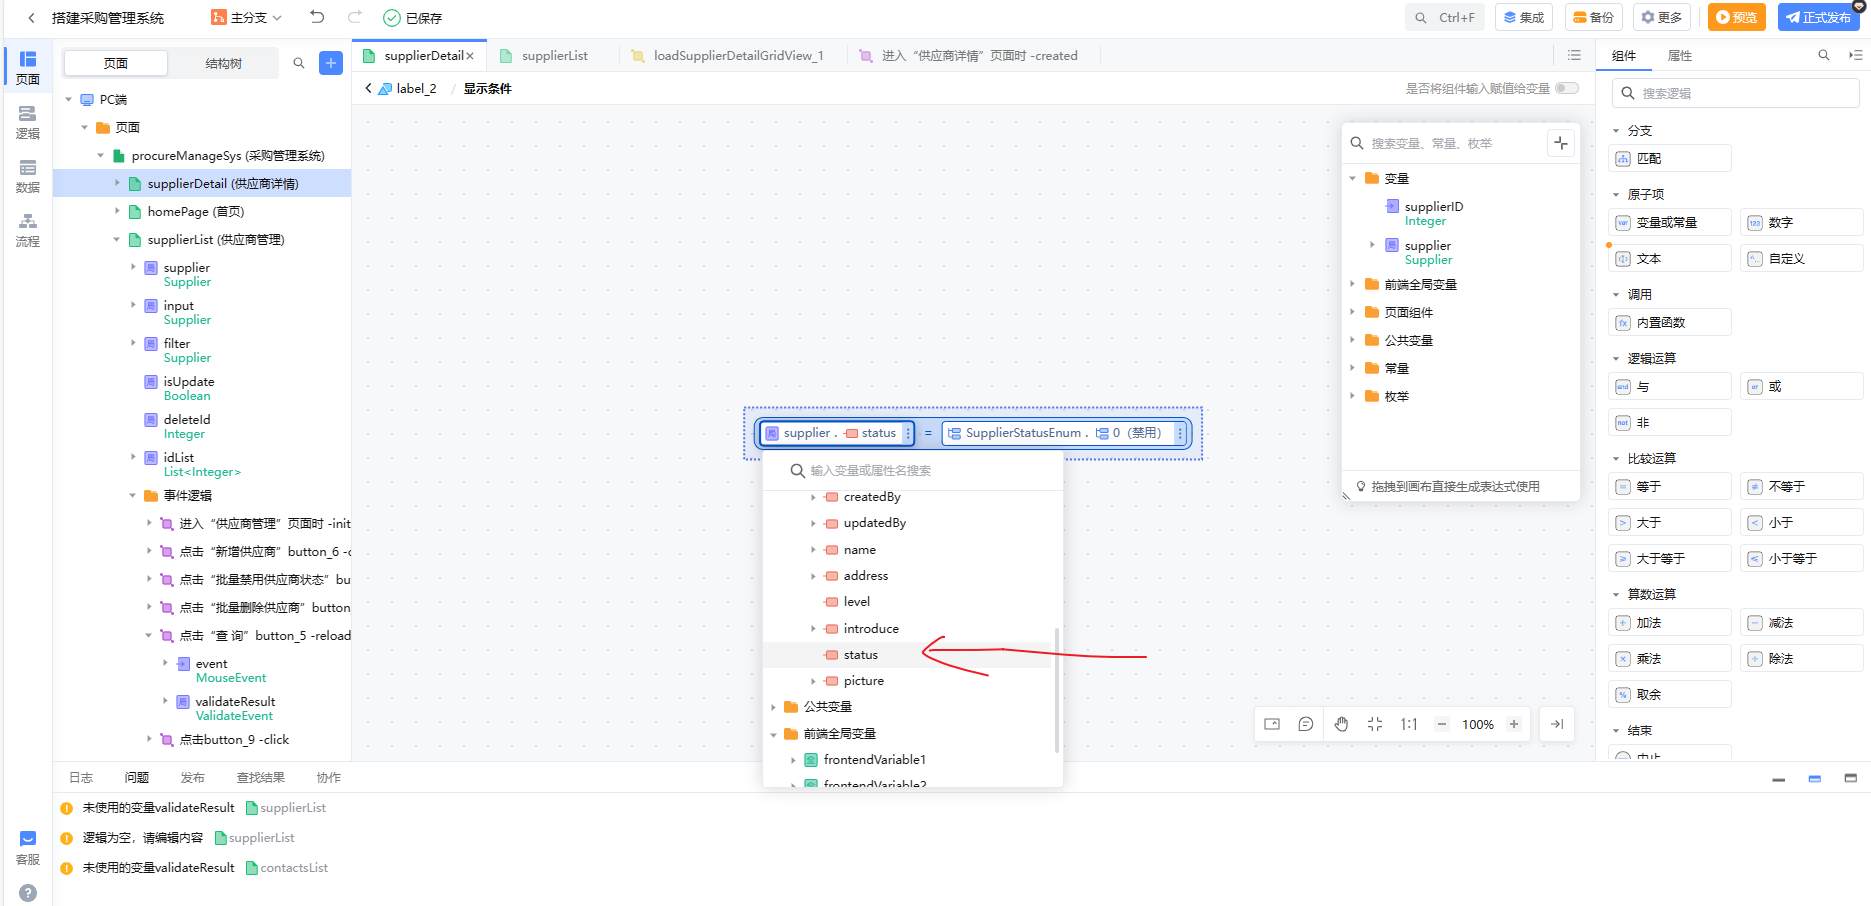Open the comment bubble tool on canvas
Image resolution: width=1871 pixels, height=906 pixels.
pos(1306,724)
